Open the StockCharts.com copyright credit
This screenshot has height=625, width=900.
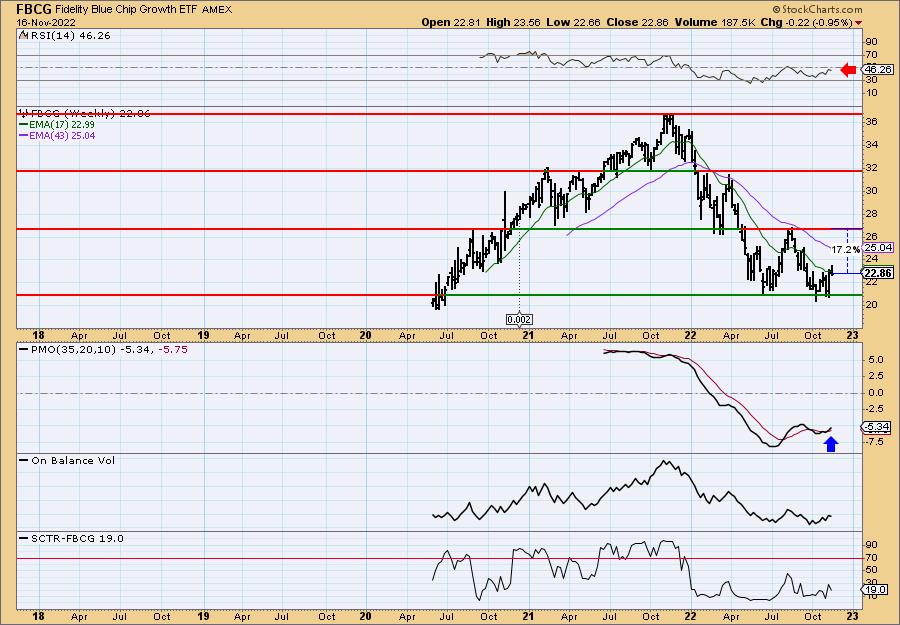tap(817, 9)
